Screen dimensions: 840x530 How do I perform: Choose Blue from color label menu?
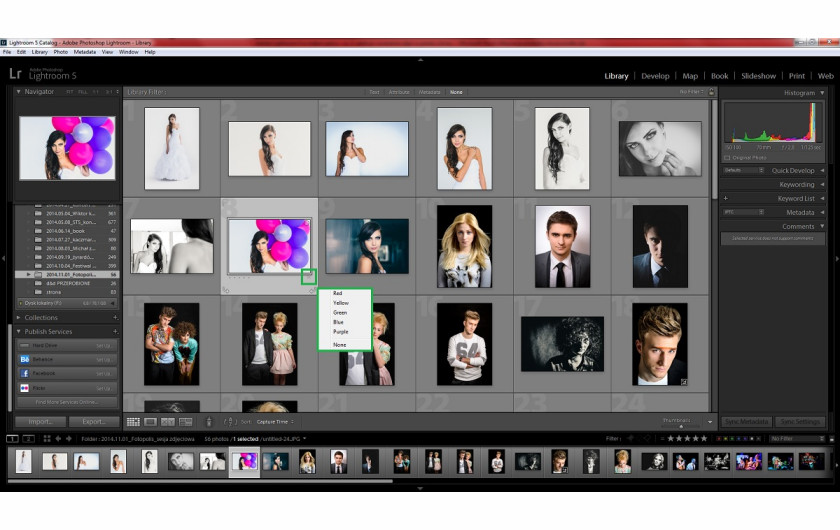pyautogui.click(x=345, y=322)
